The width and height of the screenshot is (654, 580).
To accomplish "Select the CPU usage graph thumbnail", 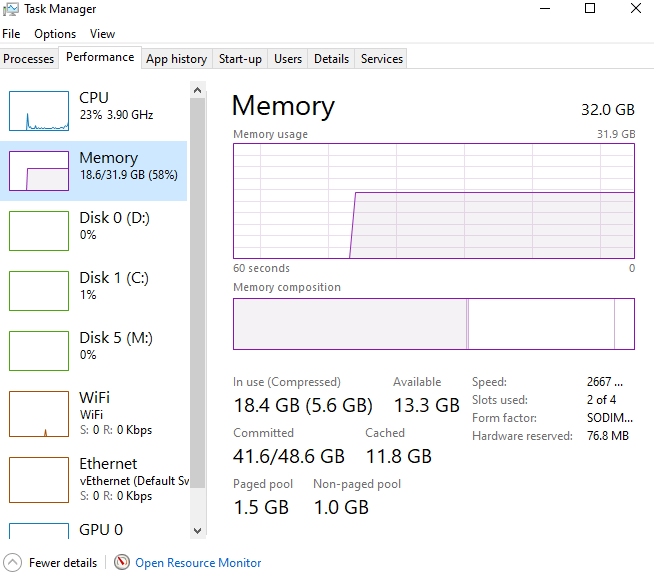I will [x=39, y=110].
